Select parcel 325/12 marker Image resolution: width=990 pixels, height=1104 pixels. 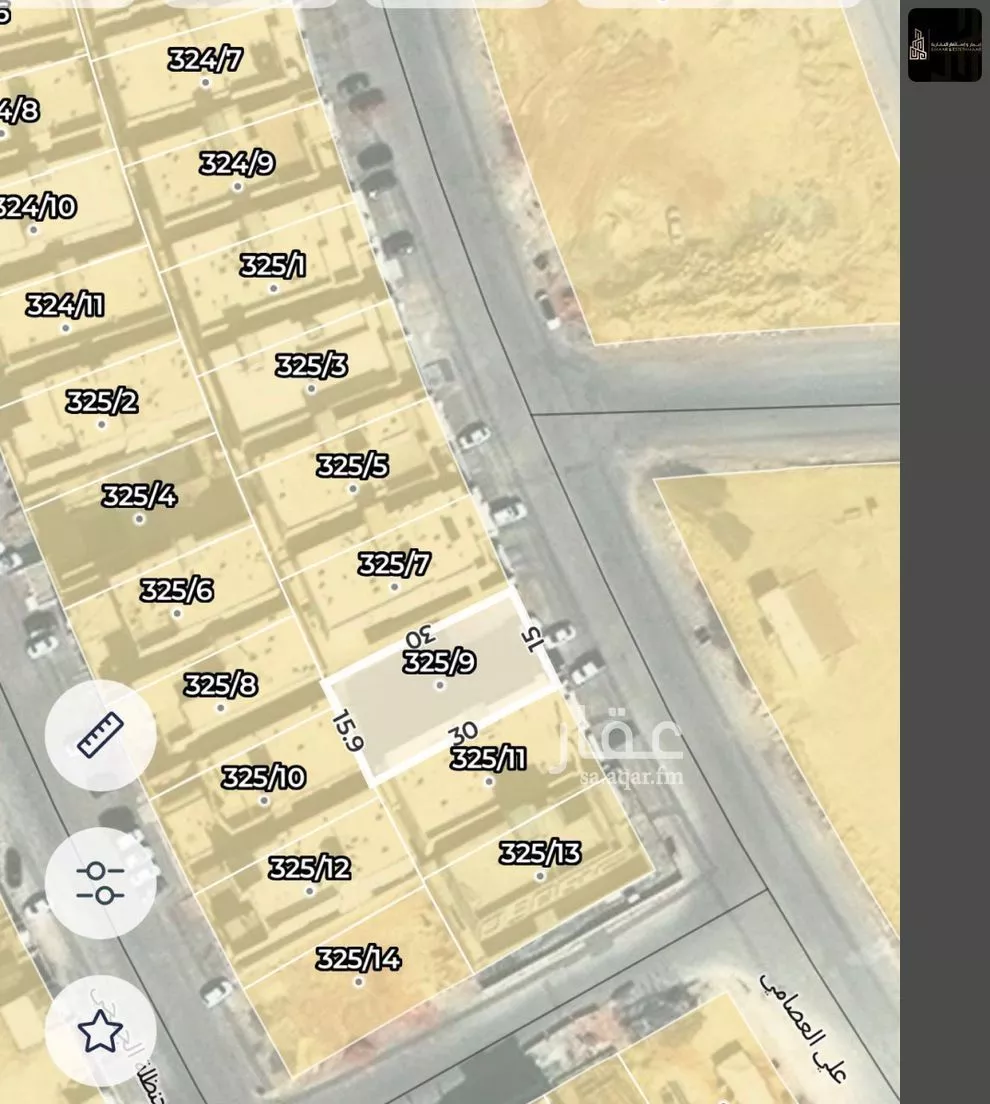point(310,891)
